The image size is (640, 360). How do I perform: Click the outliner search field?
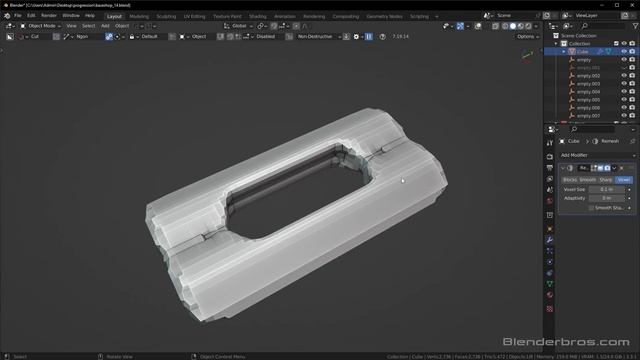point(602,26)
